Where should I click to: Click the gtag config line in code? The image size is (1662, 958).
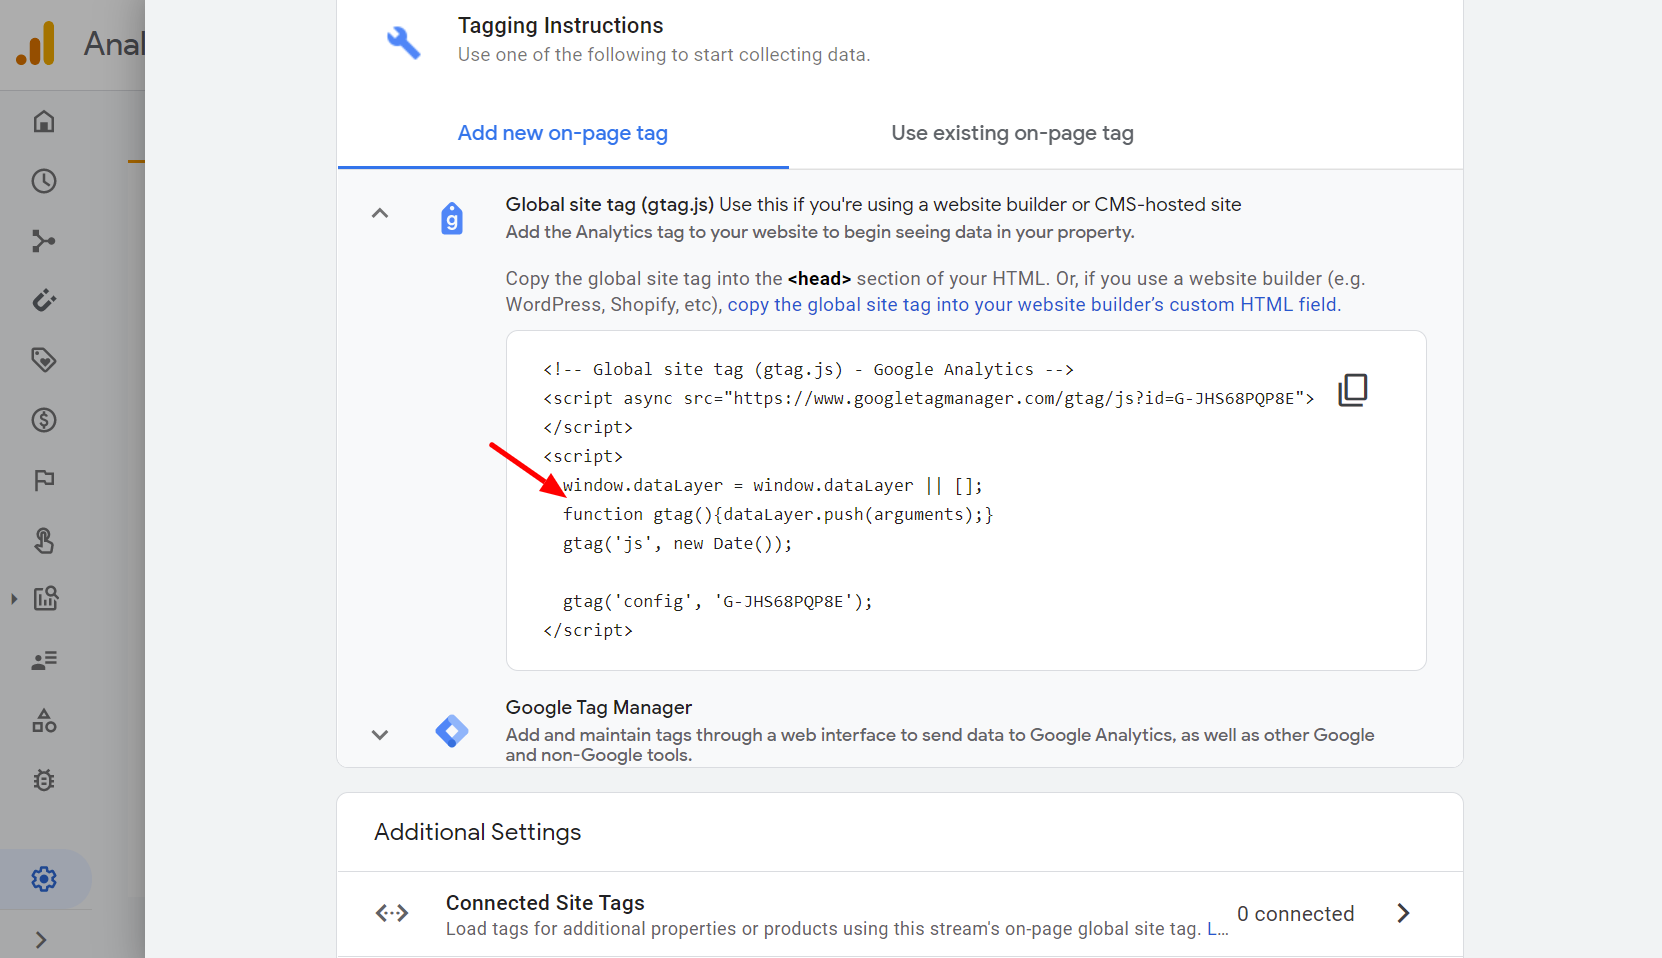718,601
